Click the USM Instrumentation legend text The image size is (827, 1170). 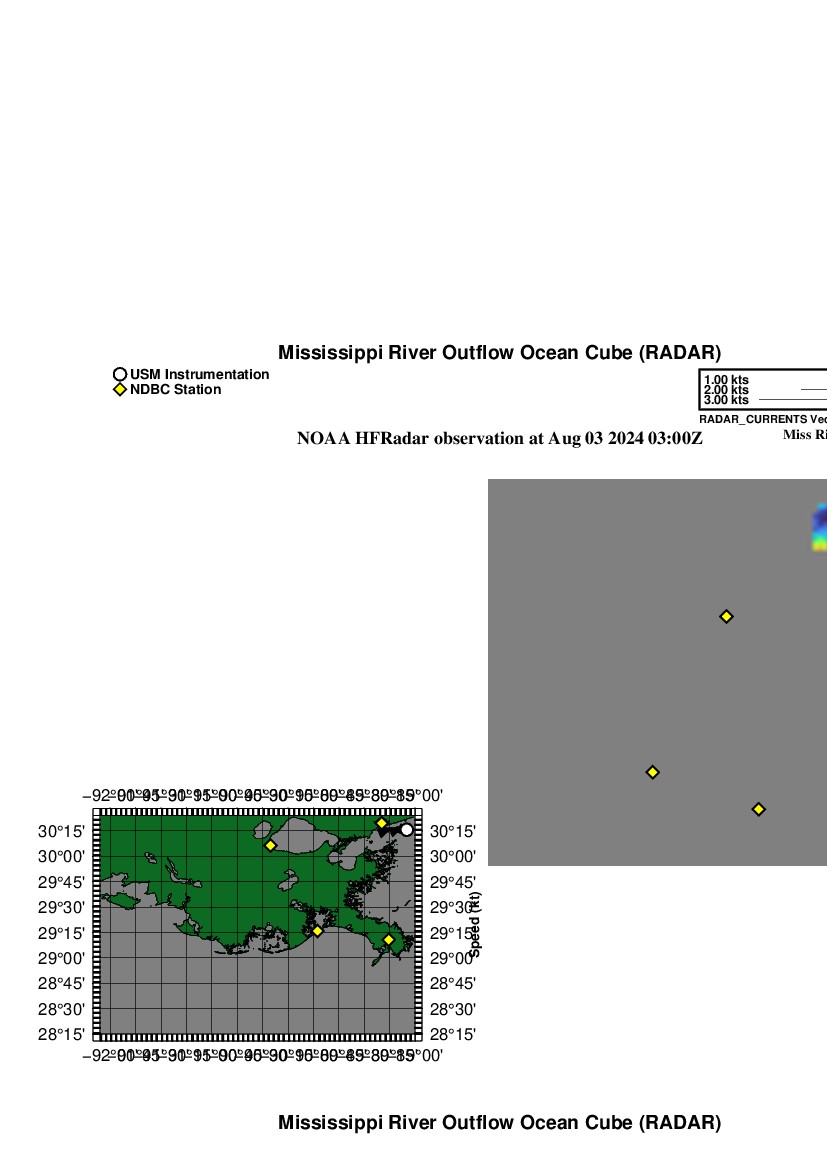point(199,374)
